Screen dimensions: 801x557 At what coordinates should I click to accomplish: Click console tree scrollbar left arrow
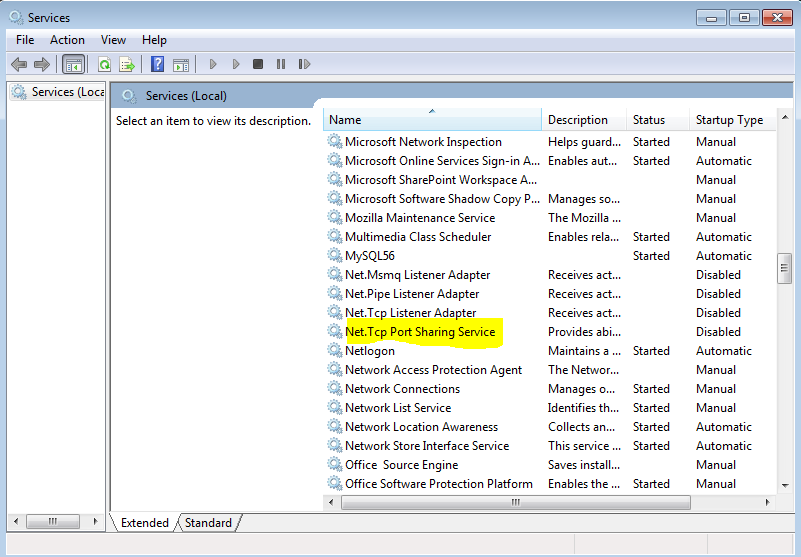16,521
